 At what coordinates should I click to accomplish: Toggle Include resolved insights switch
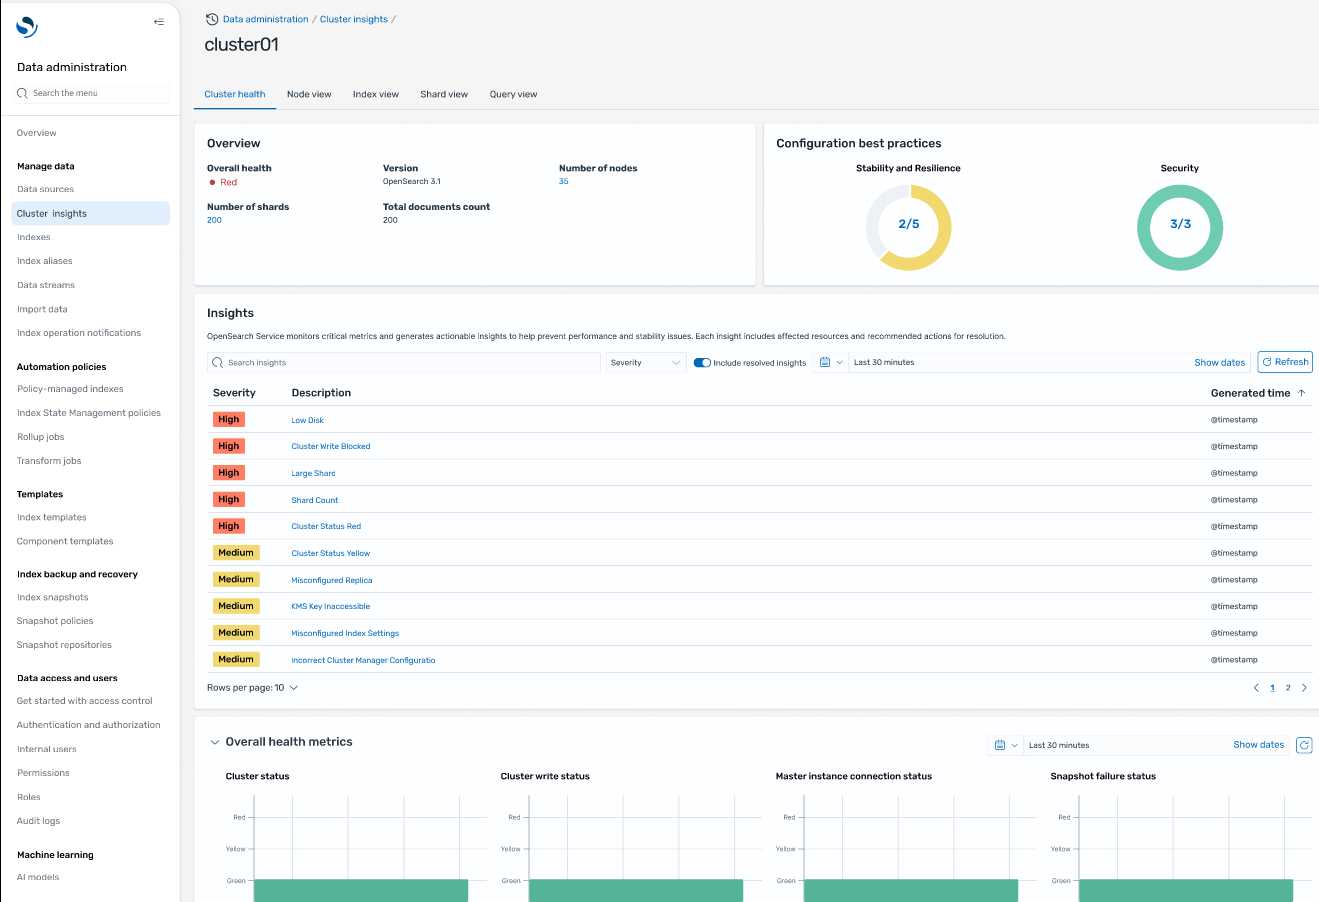pos(702,363)
